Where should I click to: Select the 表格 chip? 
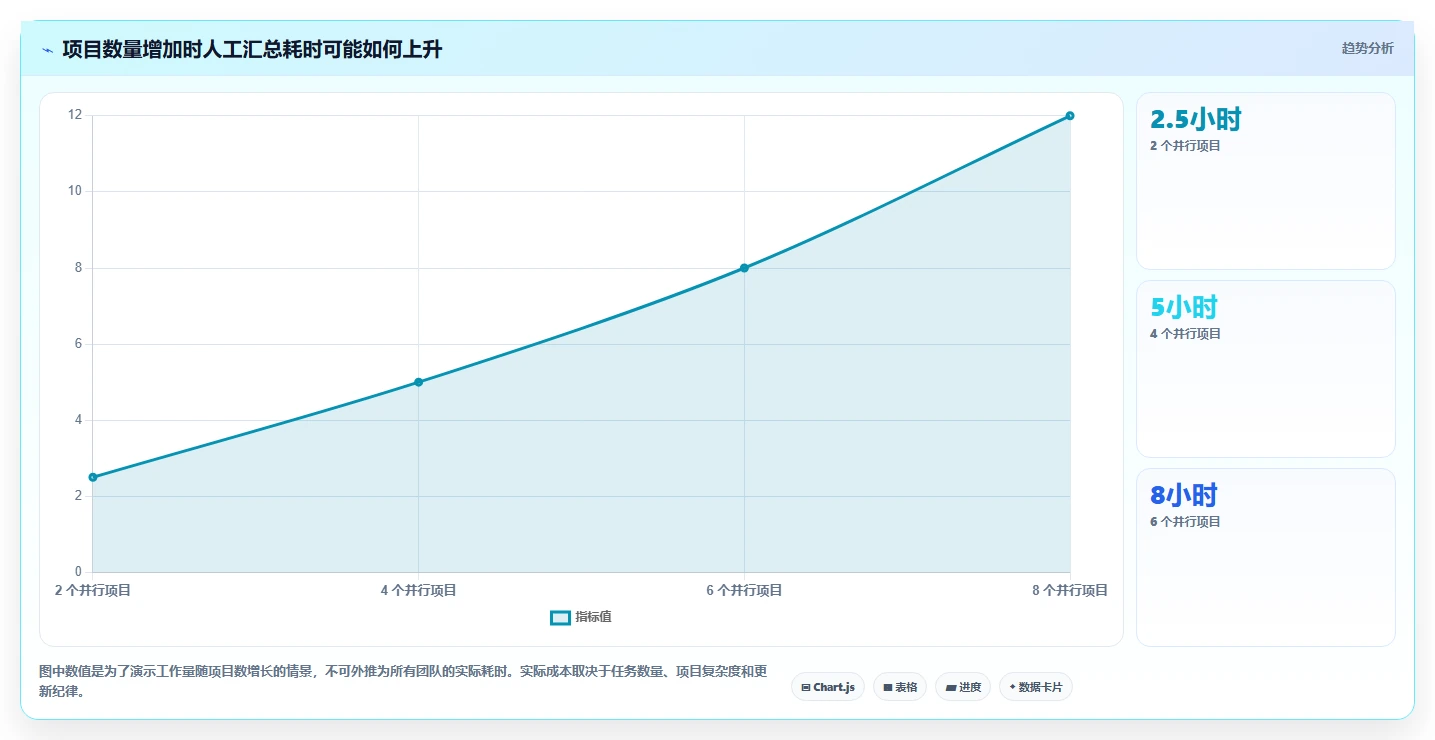900,687
